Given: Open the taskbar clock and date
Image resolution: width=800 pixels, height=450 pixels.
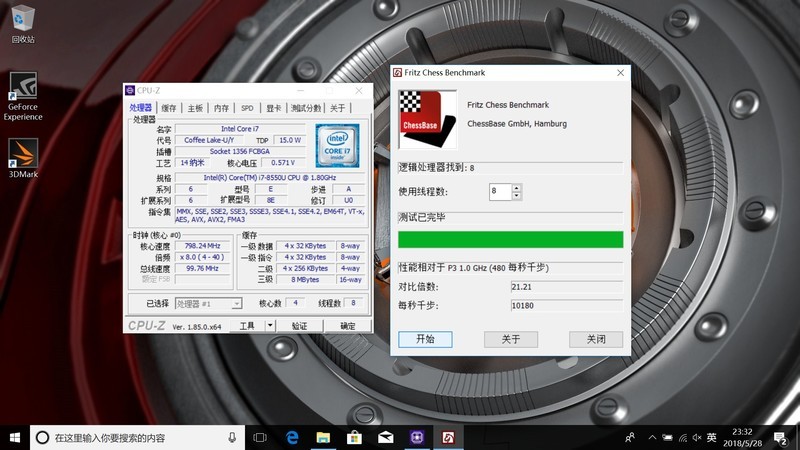Looking at the screenshot, I should [x=742, y=437].
